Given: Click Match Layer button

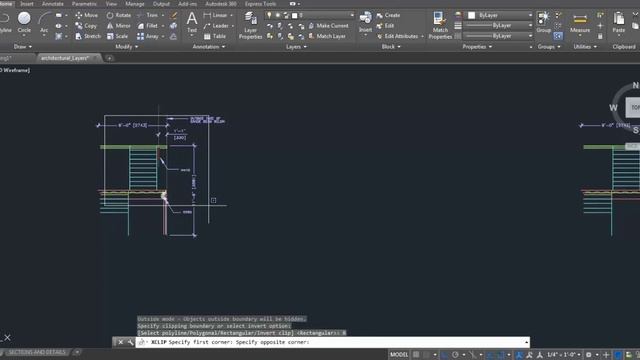Looking at the screenshot, I should tap(327, 36).
